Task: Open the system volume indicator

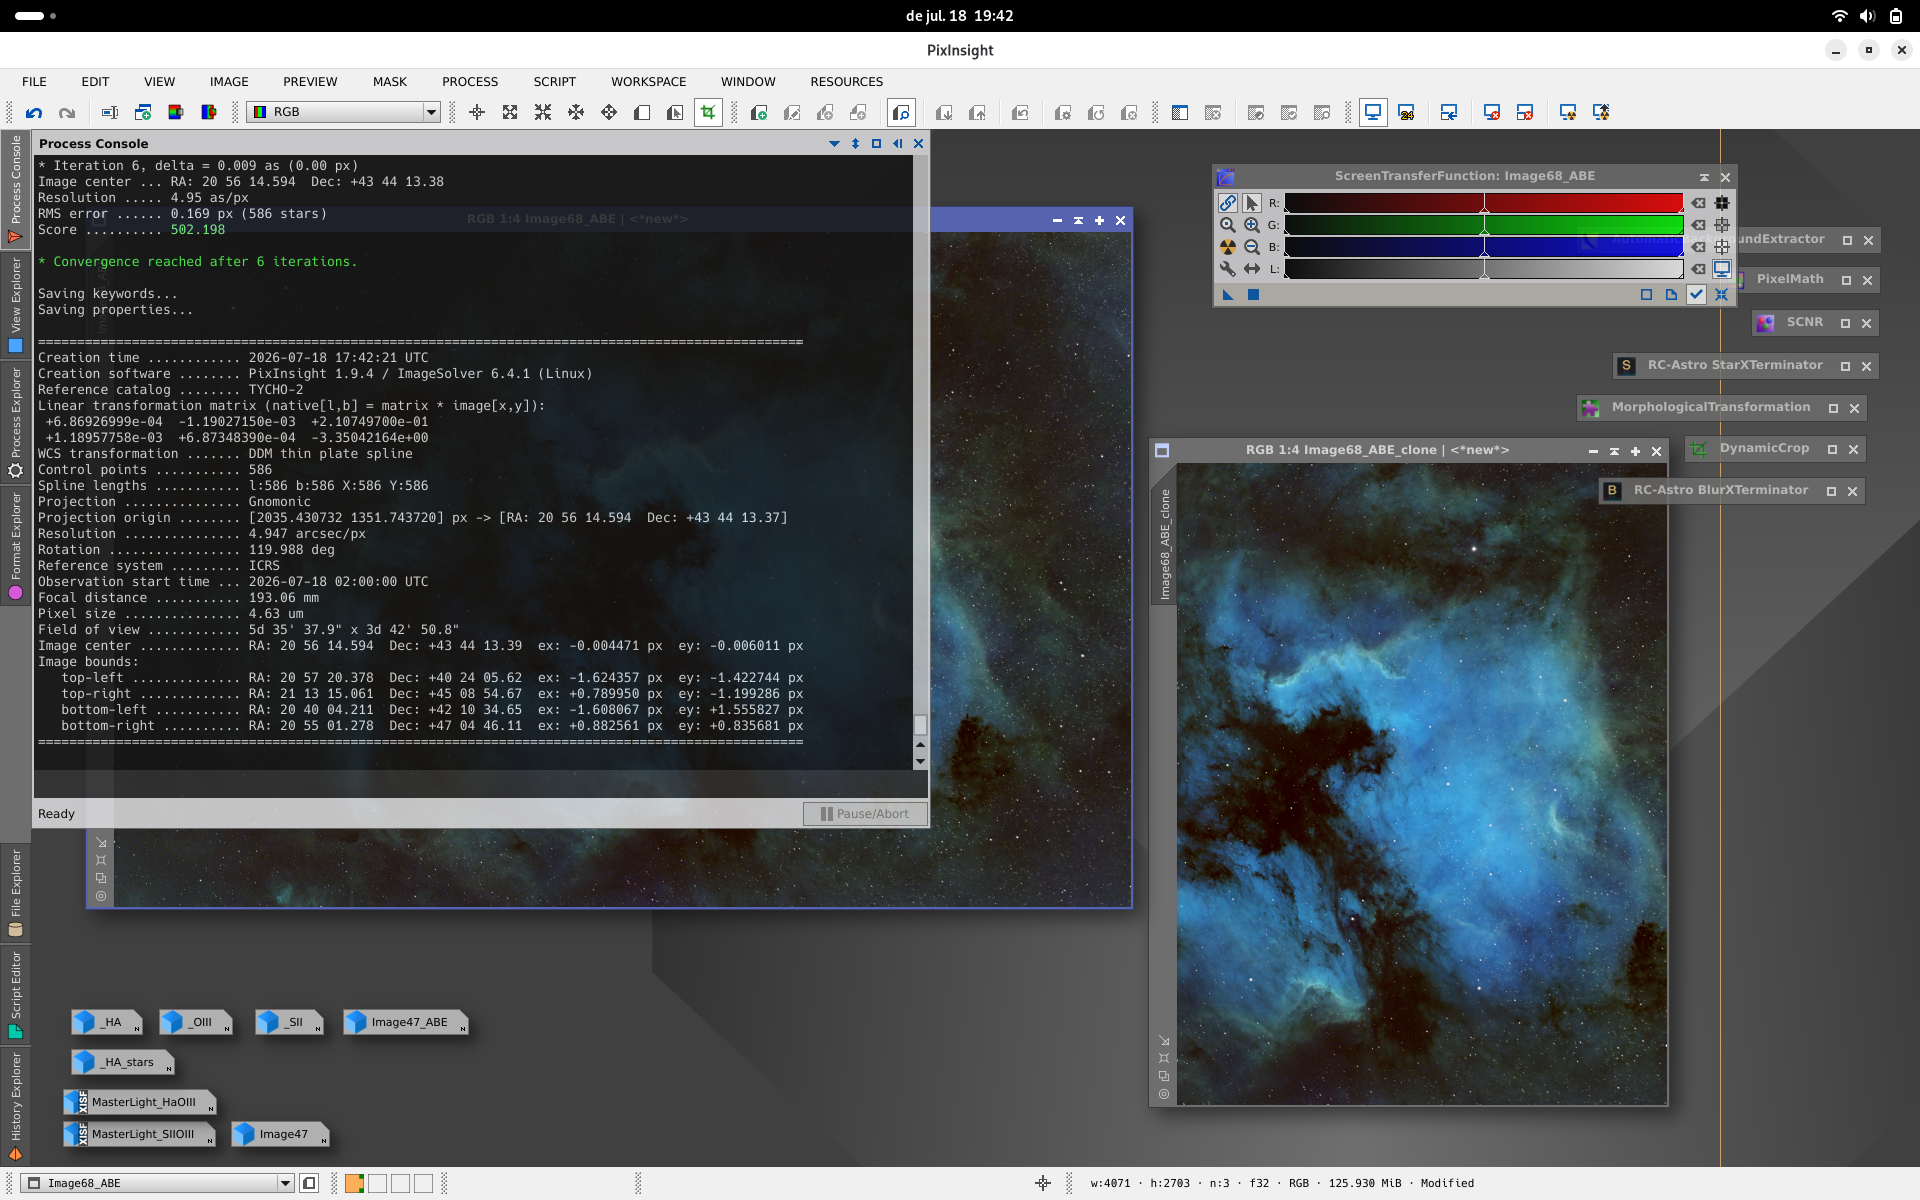Action: pos(1867,16)
